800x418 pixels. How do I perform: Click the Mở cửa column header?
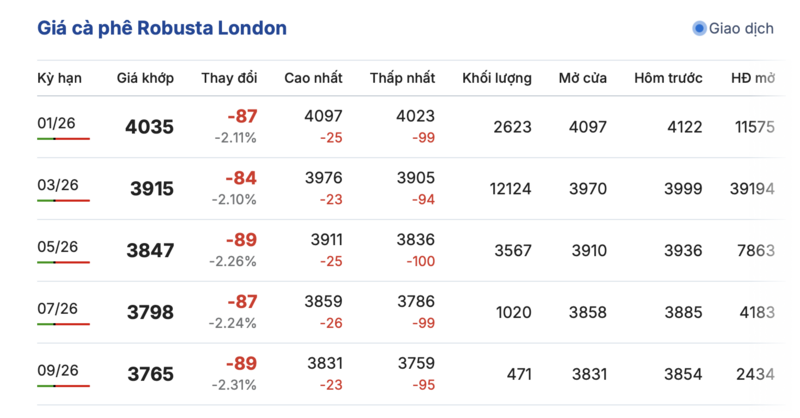click(582, 78)
